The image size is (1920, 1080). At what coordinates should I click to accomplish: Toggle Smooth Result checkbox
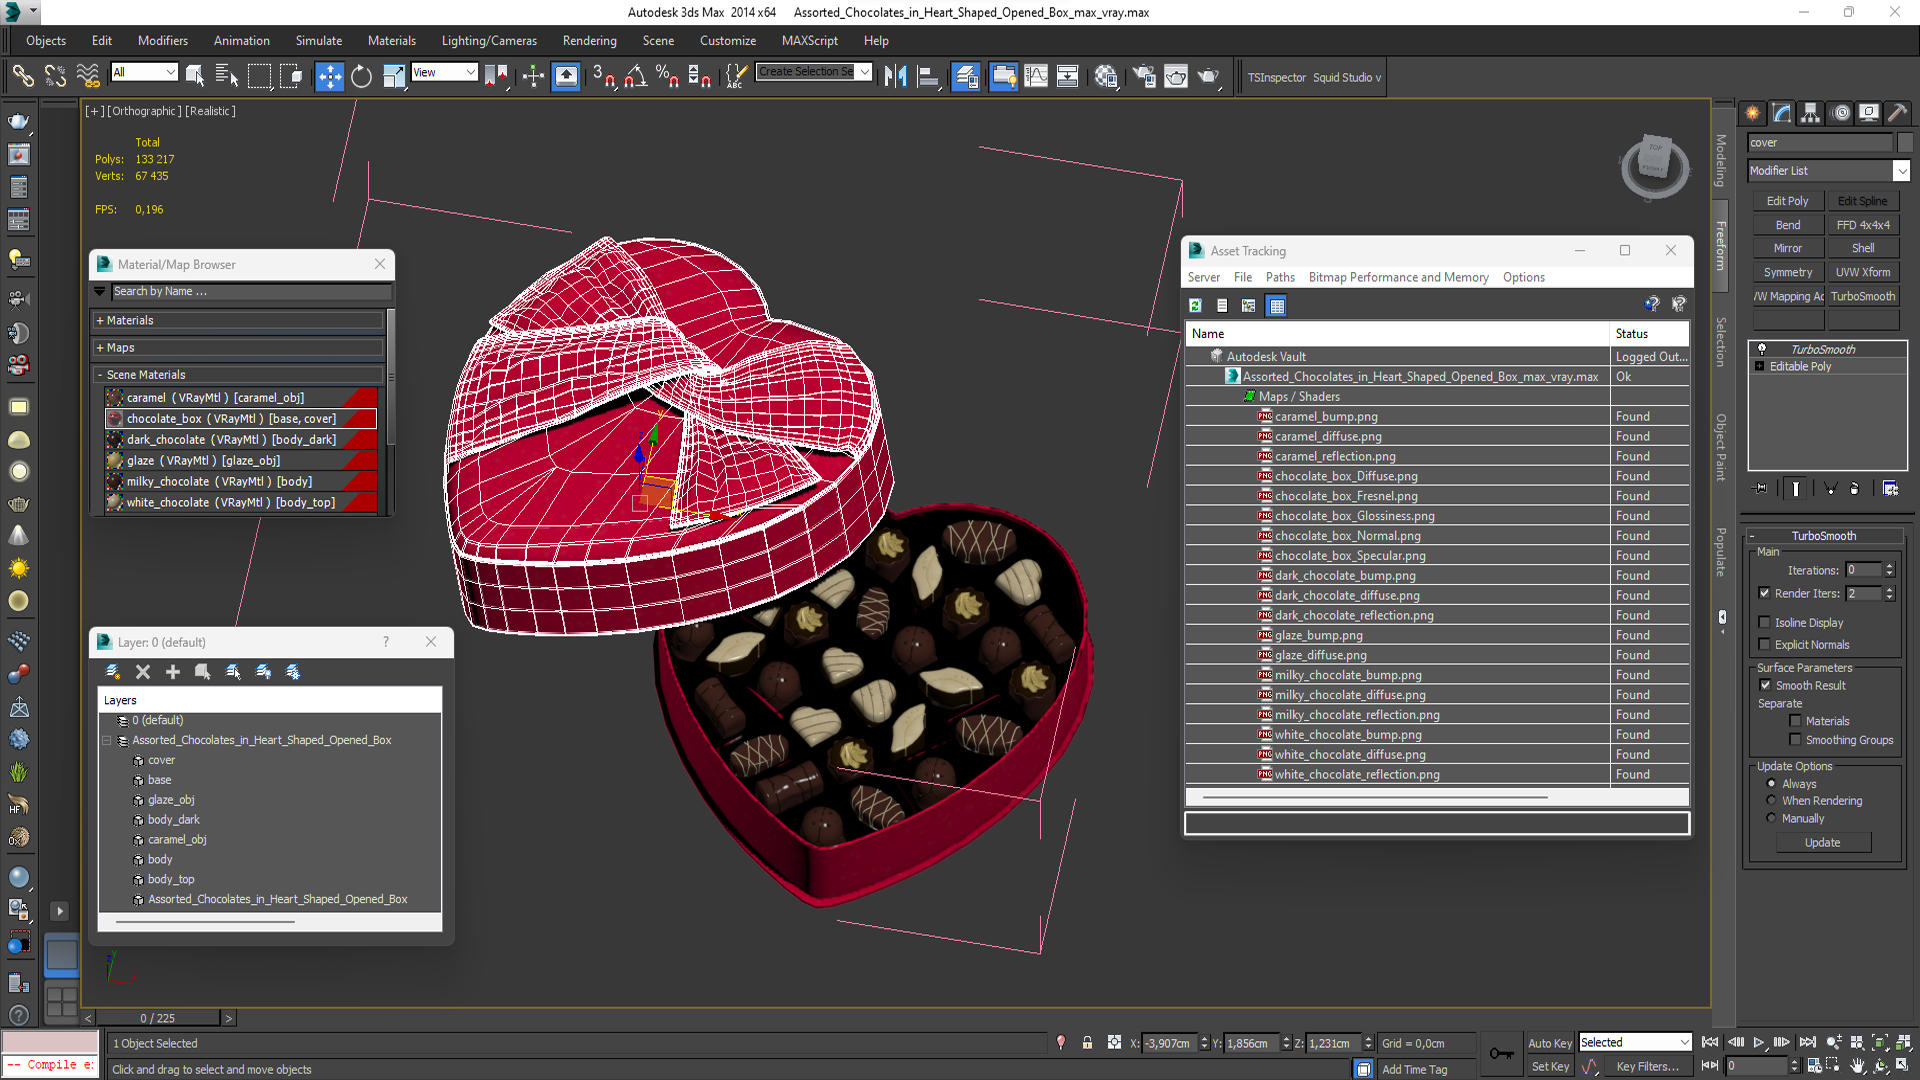click(1765, 685)
